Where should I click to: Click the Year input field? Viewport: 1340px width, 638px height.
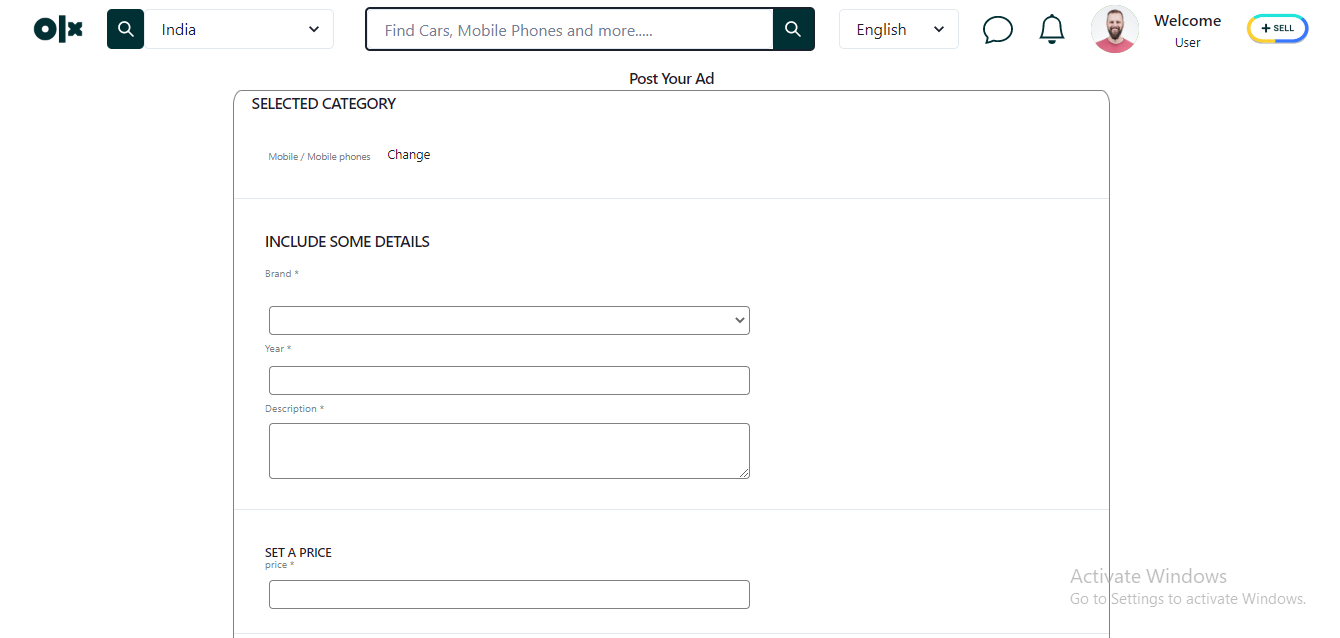[509, 380]
